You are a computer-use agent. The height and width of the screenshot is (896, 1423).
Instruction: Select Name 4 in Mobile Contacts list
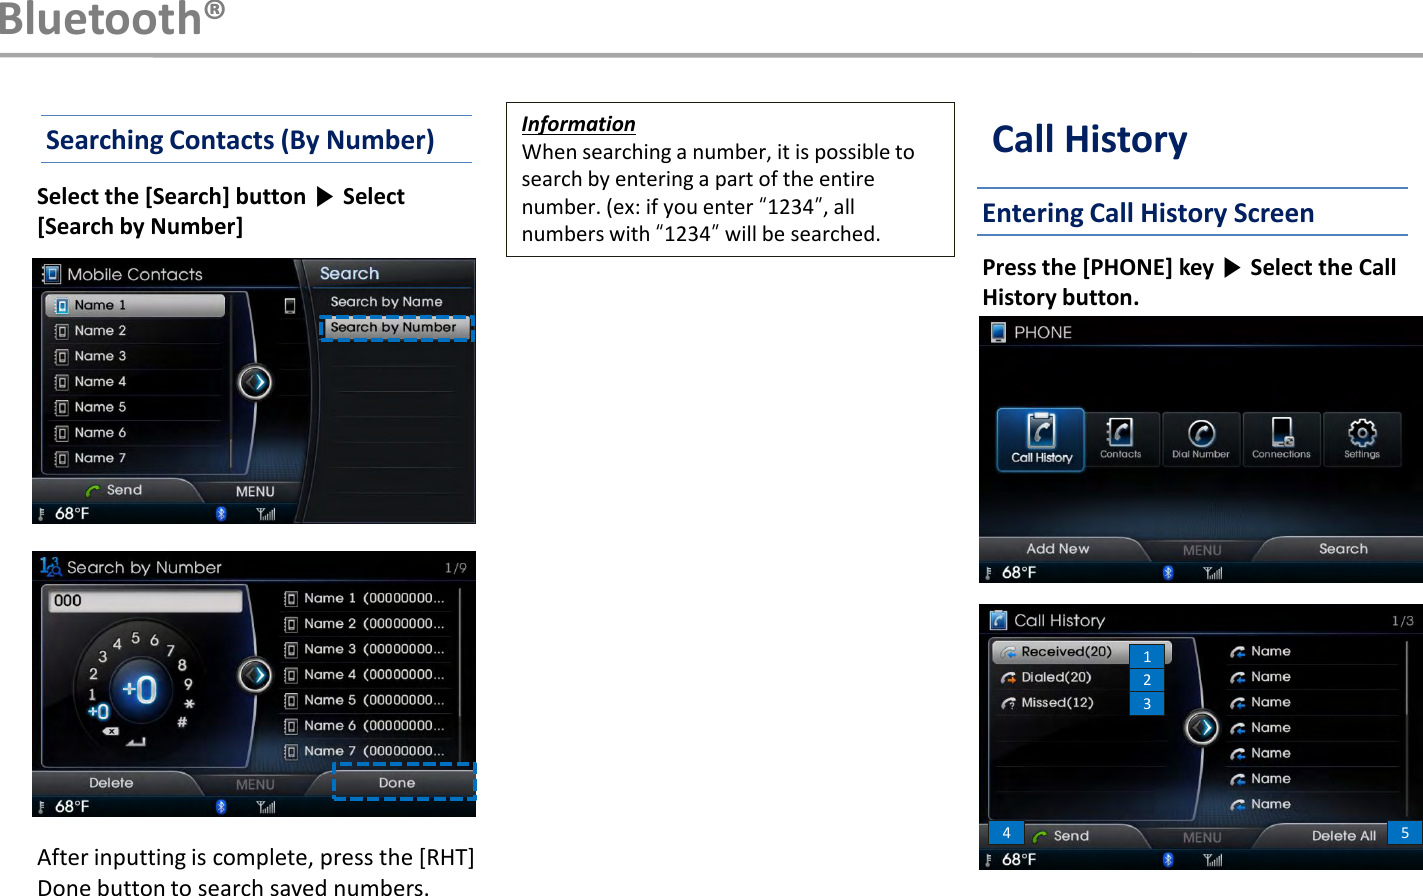pos(134,381)
